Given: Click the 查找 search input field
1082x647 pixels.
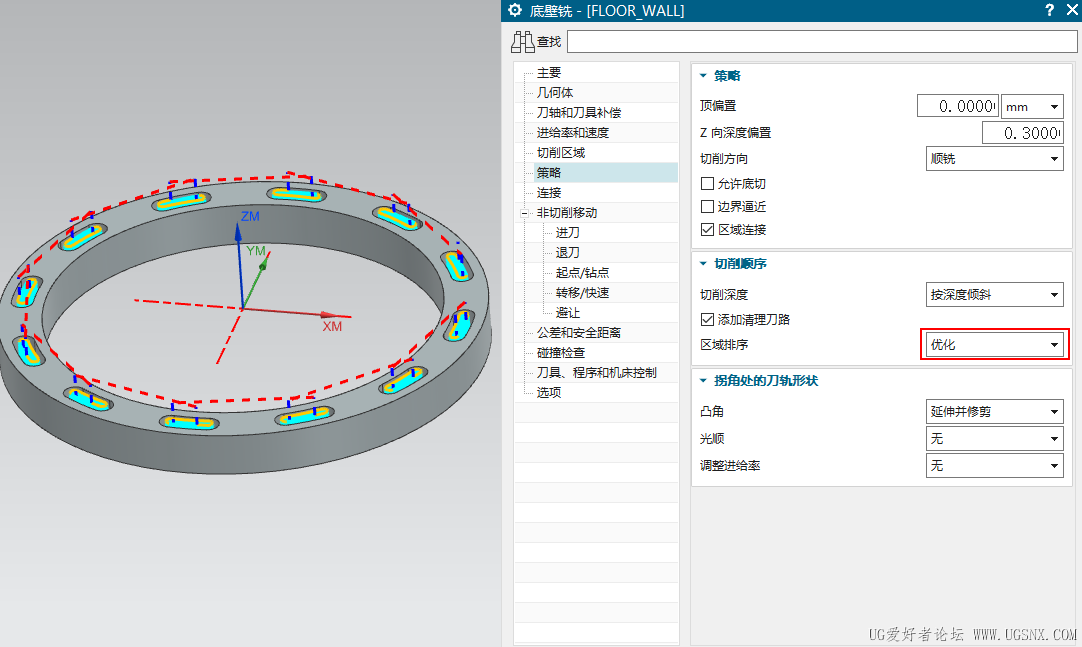Looking at the screenshot, I should click(x=822, y=41).
